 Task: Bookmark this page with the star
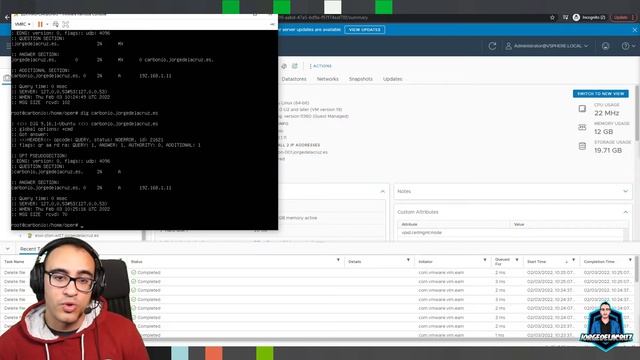(x=553, y=18)
